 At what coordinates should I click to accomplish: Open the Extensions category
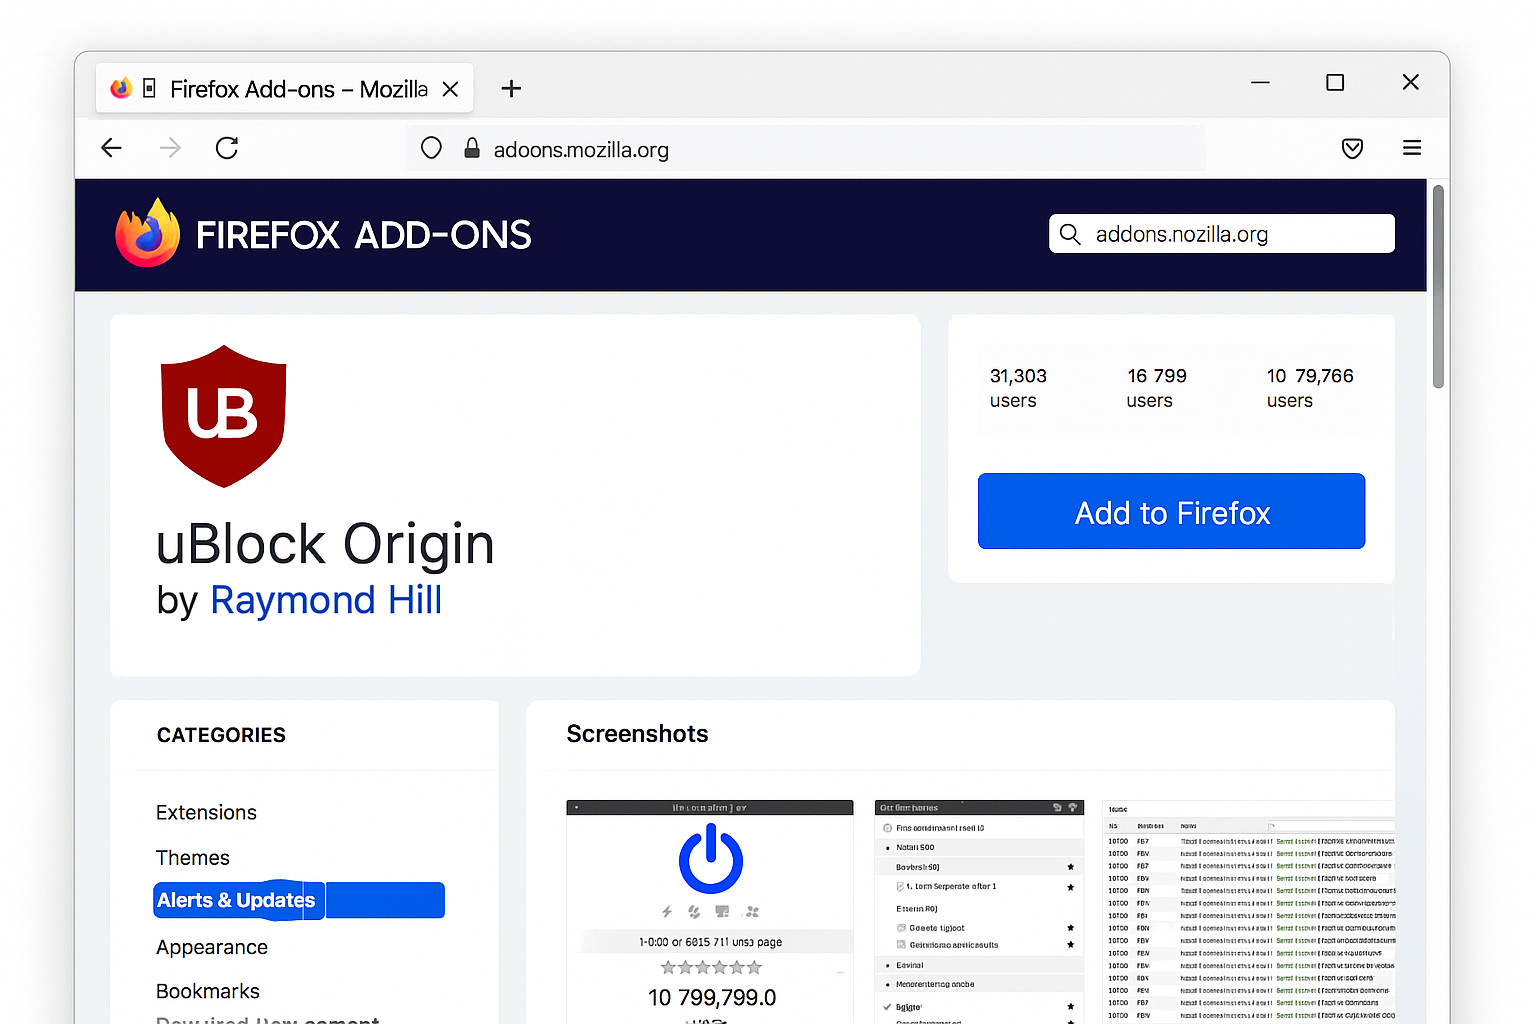point(206,812)
